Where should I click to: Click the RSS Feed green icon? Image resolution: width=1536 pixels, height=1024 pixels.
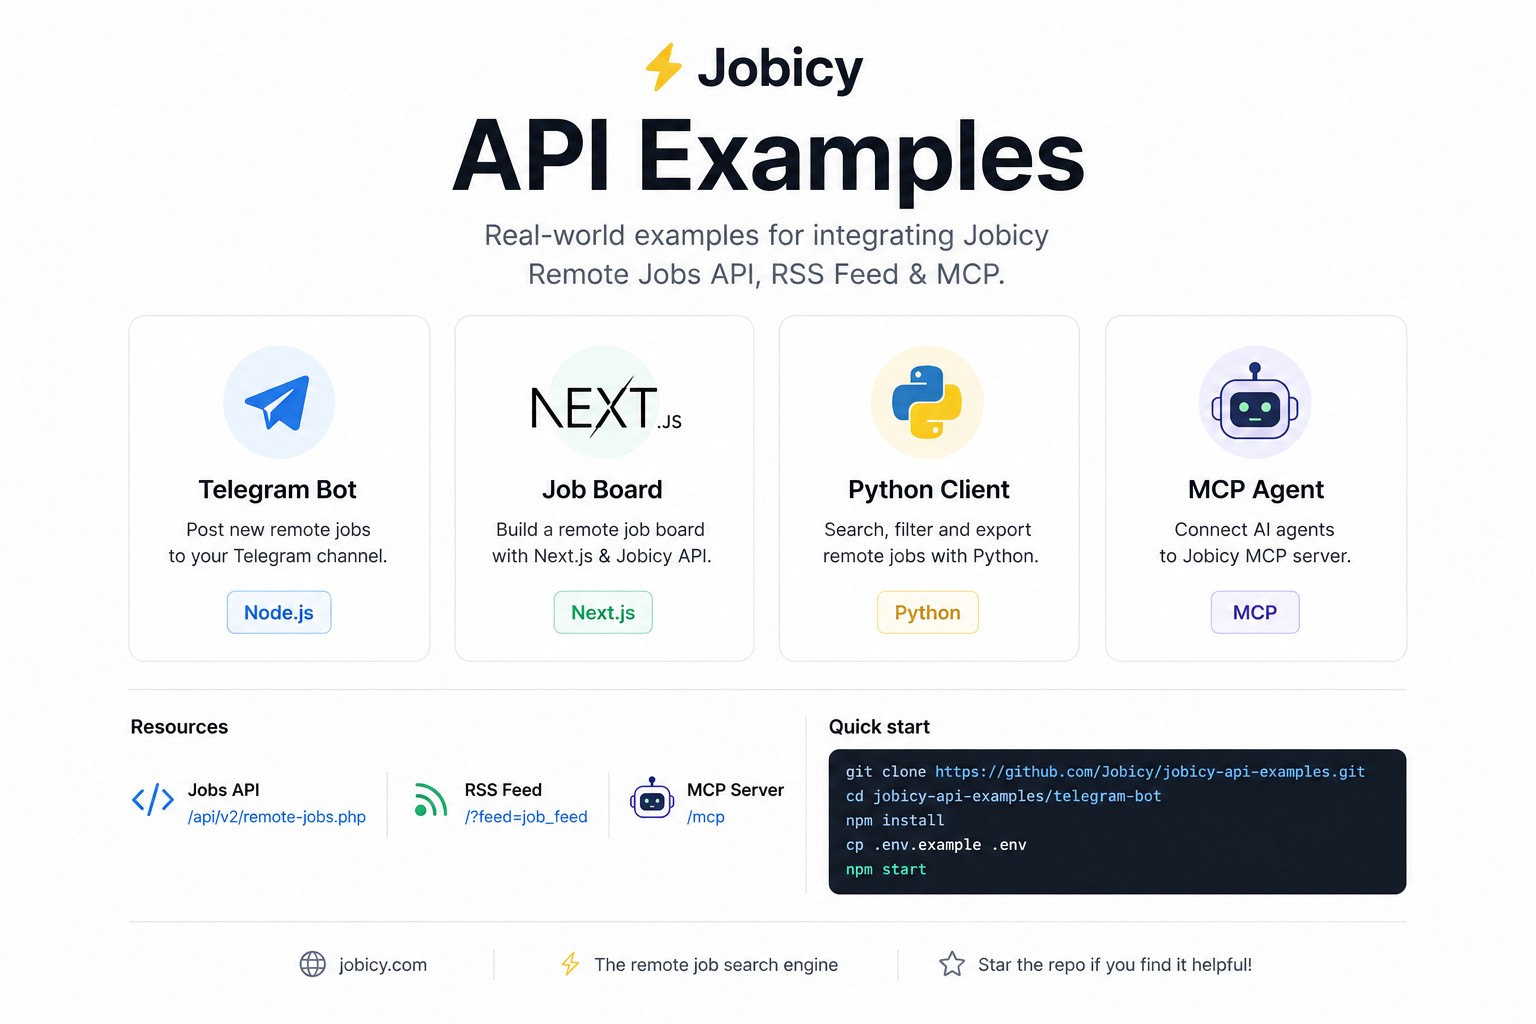(x=430, y=800)
